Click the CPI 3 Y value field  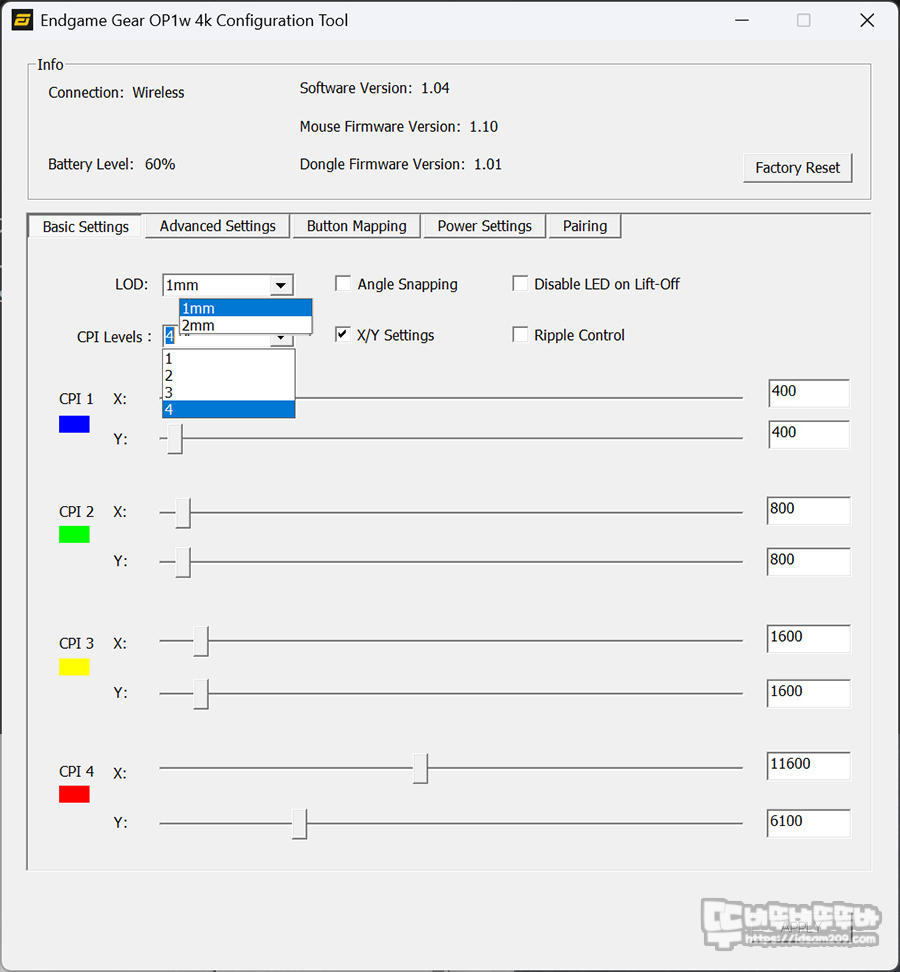[x=808, y=693]
